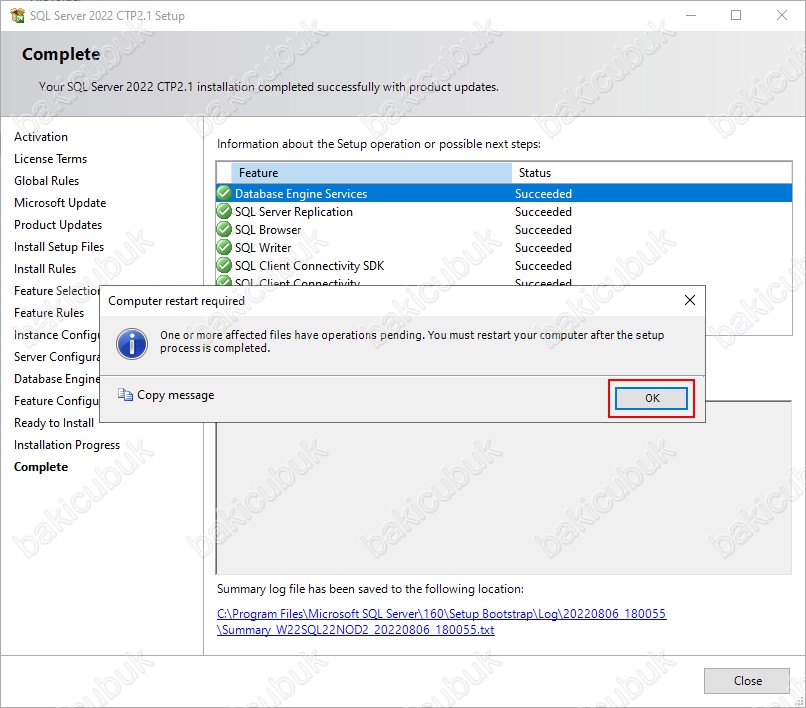Click the Server Configuration step in the sidebar
Screen dimensions: 806x708
tap(57, 357)
